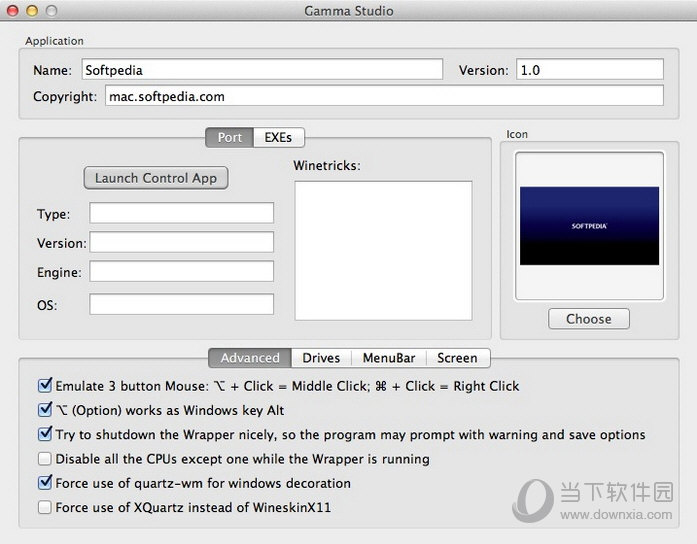Open the MenuBar tab

point(389,358)
